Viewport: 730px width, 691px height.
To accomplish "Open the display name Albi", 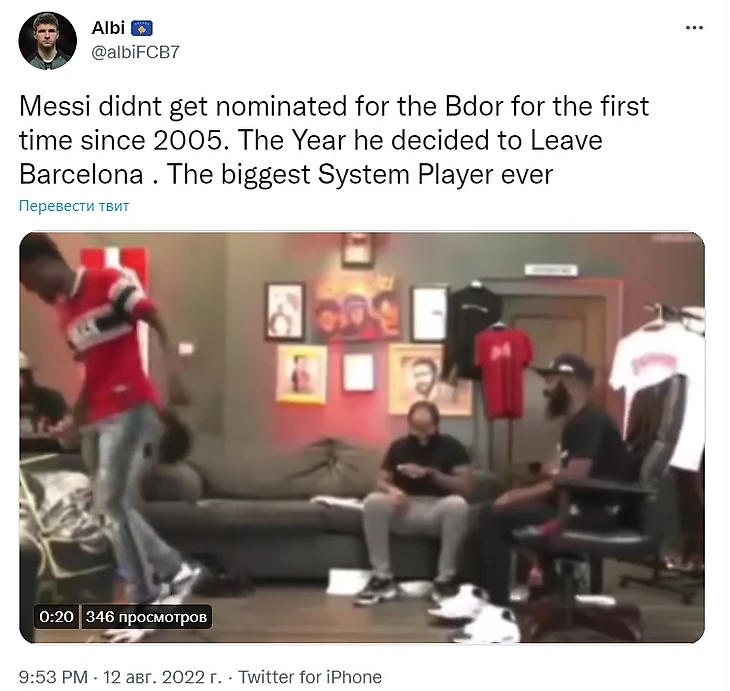I will [x=108, y=28].
